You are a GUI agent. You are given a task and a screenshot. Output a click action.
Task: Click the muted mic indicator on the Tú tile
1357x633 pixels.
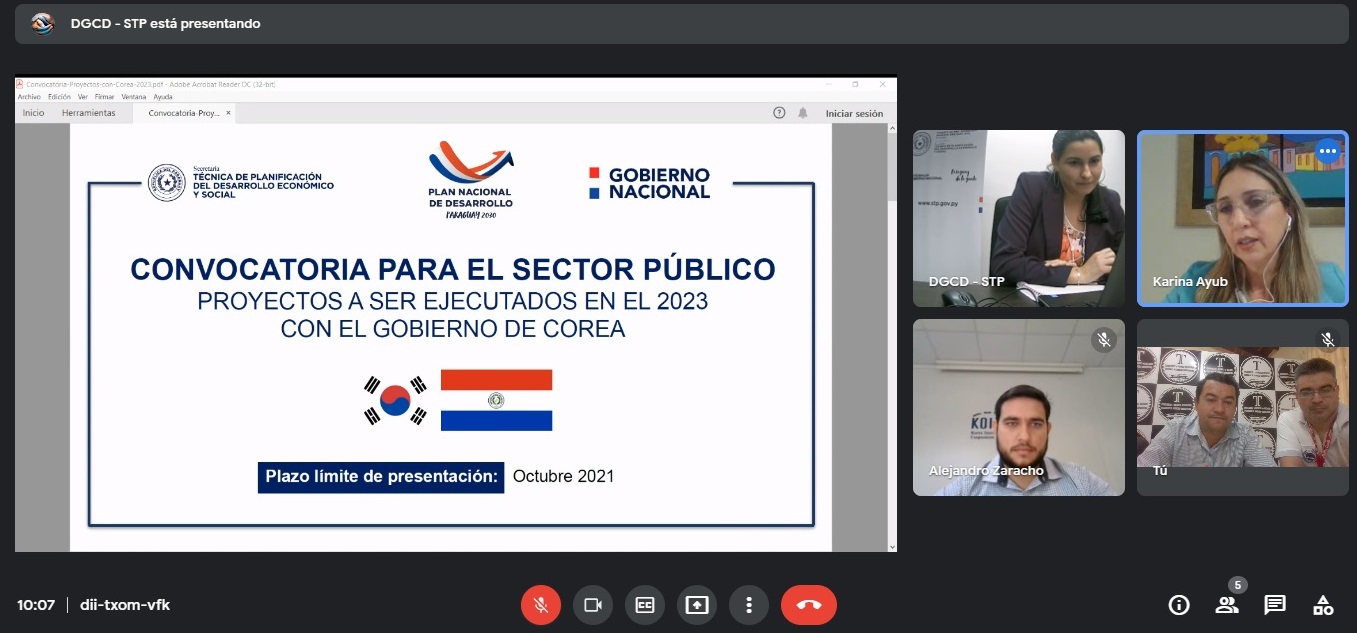(1328, 340)
